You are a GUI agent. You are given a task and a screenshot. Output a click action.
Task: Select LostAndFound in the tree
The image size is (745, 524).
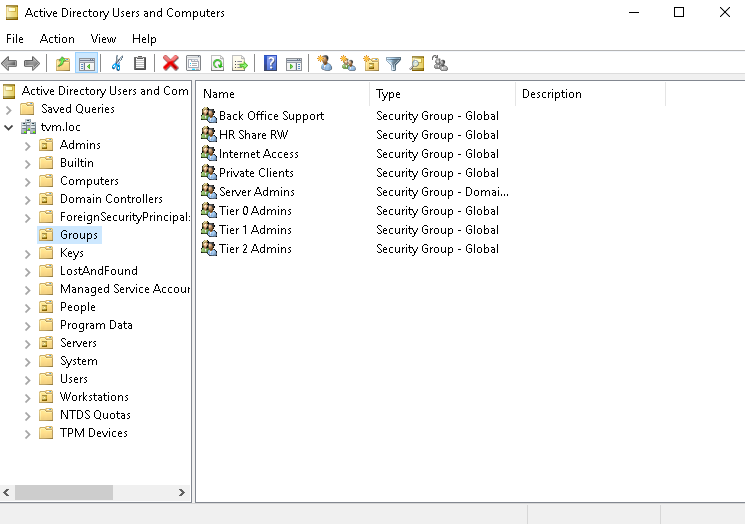pyautogui.click(x=98, y=271)
